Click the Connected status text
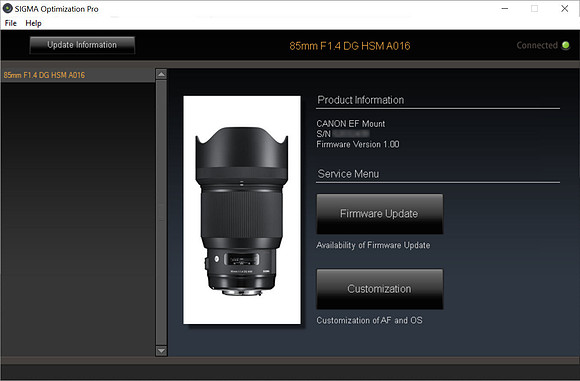This screenshot has height=381, width=580. 537,45
